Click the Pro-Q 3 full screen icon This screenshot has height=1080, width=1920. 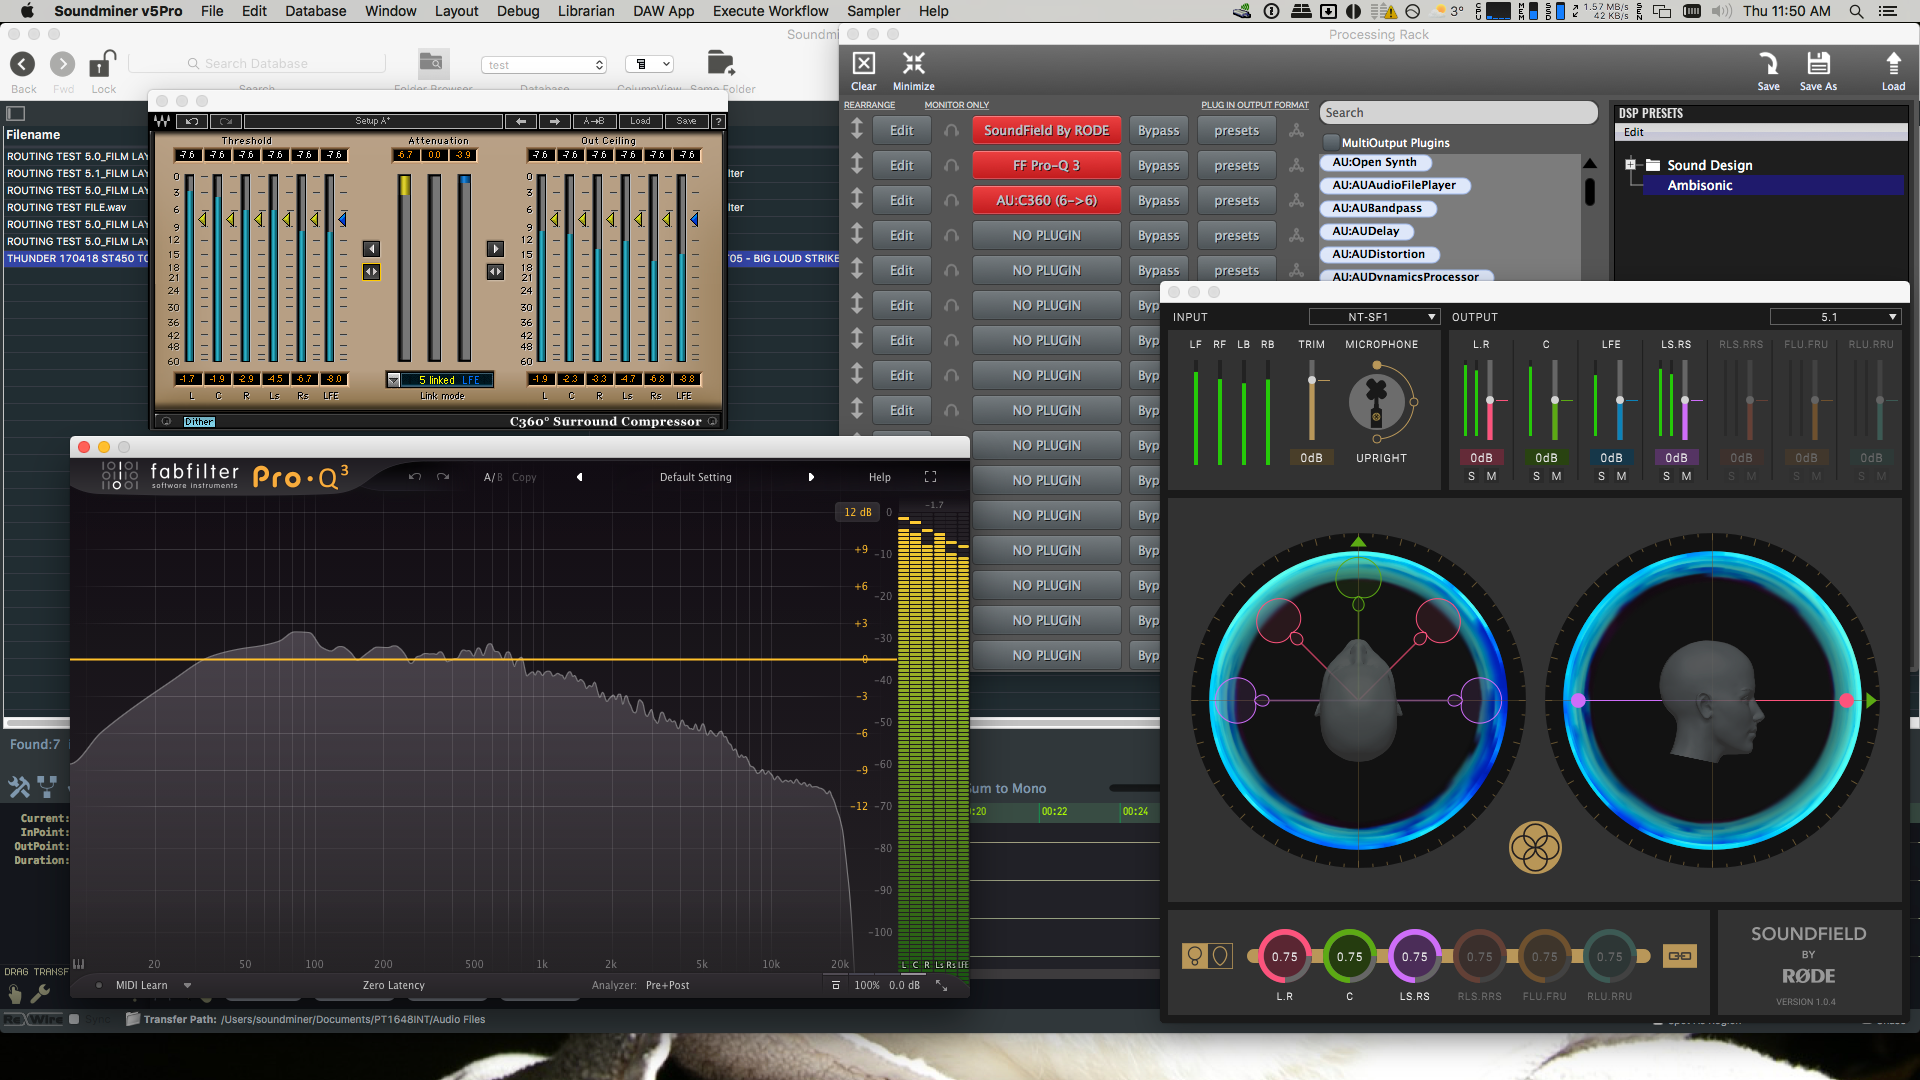tap(930, 477)
